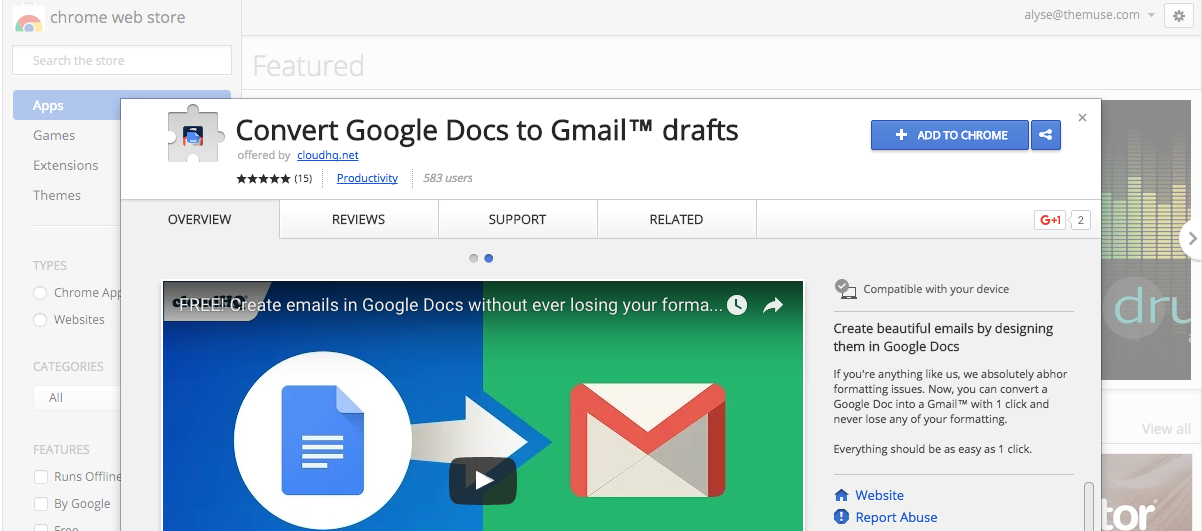Image resolution: width=1202 pixels, height=531 pixels.
Task: Select the first screenshot carousel dot
Action: [x=474, y=258]
